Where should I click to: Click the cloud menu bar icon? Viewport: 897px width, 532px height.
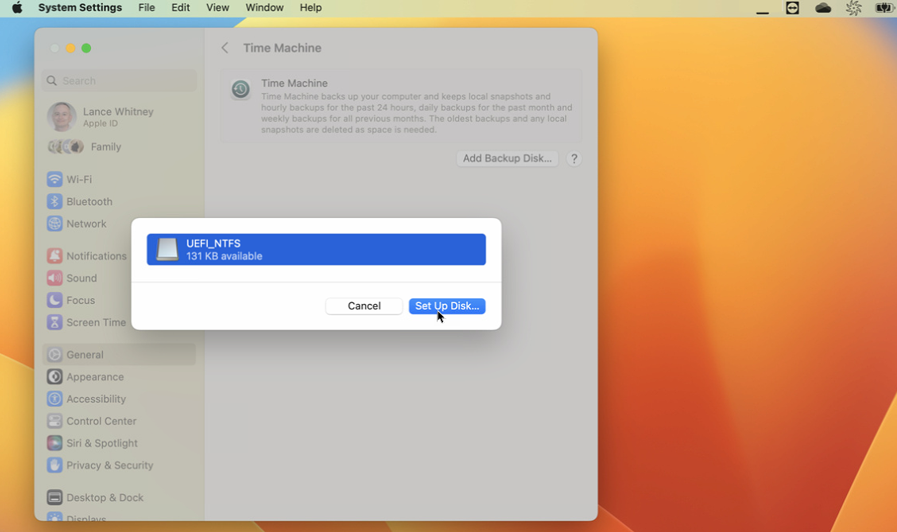coord(823,8)
